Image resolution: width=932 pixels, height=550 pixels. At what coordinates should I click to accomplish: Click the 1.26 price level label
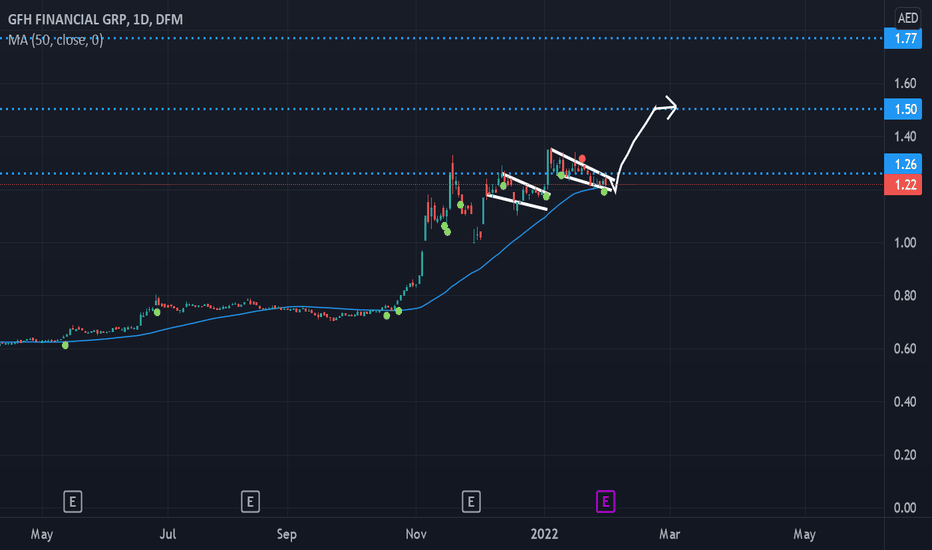coord(903,164)
